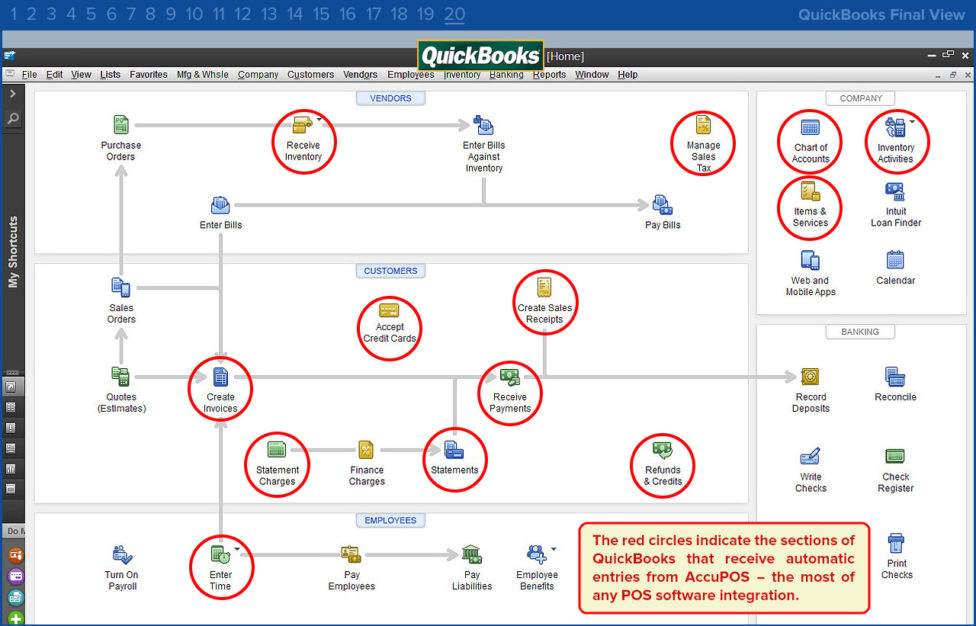Open the Lists menu

110,75
